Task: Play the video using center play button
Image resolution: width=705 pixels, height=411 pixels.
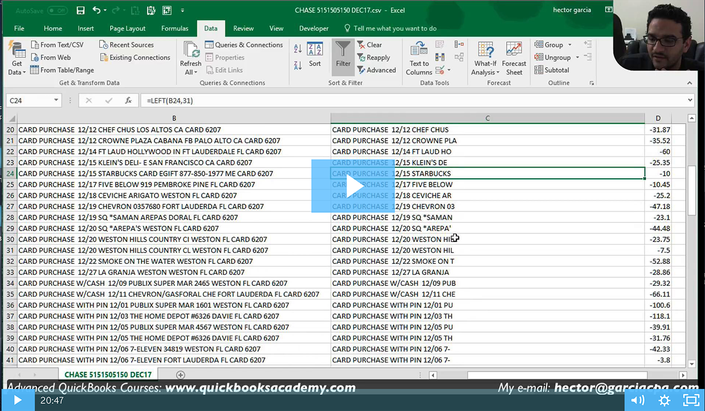Action: (x=353, y=186)
